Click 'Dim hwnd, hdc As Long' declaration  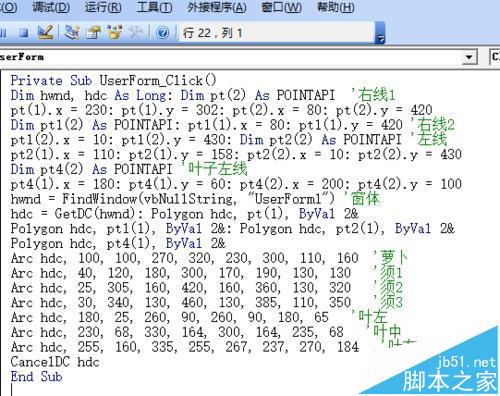point(88,96)
